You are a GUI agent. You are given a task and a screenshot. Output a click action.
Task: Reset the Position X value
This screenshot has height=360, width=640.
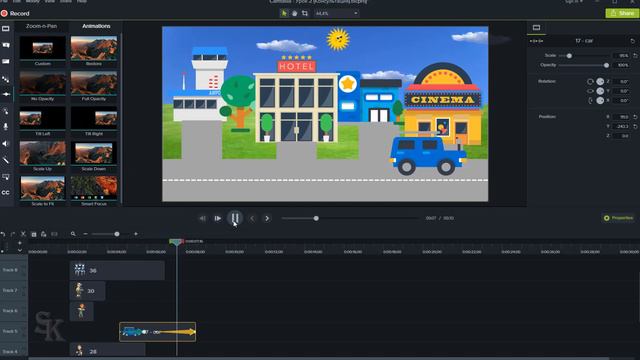pos(636,117)
